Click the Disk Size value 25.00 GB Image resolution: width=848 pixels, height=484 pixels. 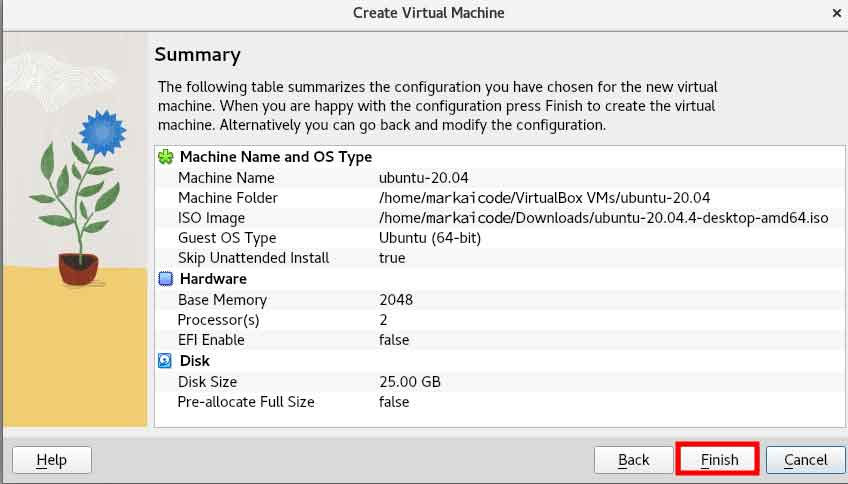click(410, 382)
